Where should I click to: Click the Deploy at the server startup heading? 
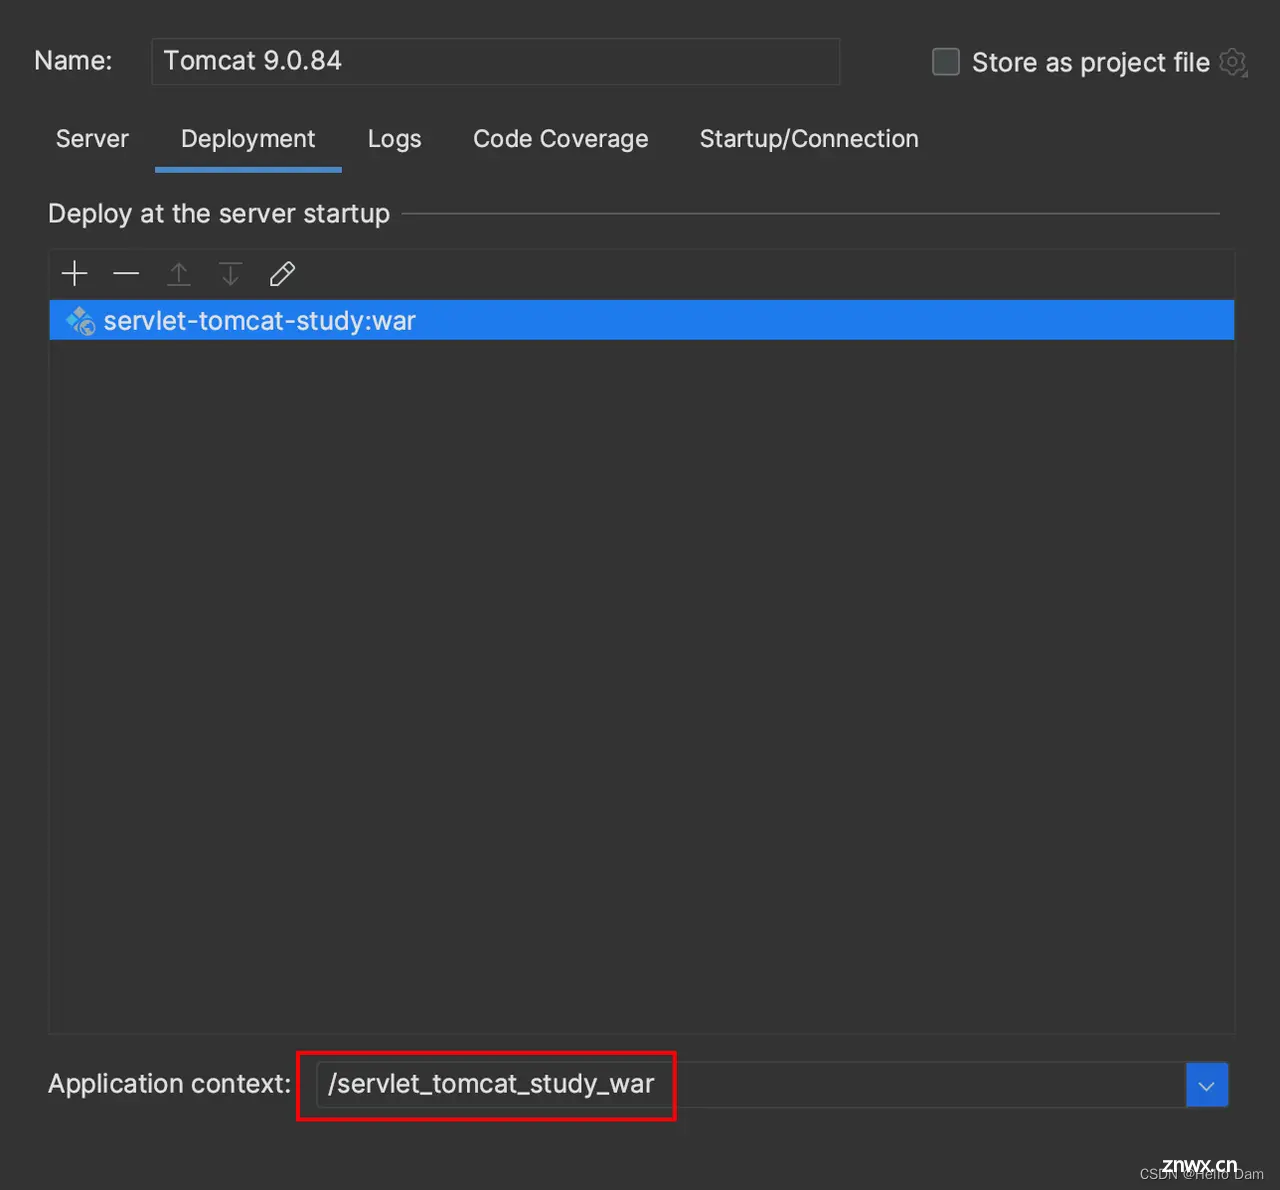pyautogui.click(x=219, y=214)
